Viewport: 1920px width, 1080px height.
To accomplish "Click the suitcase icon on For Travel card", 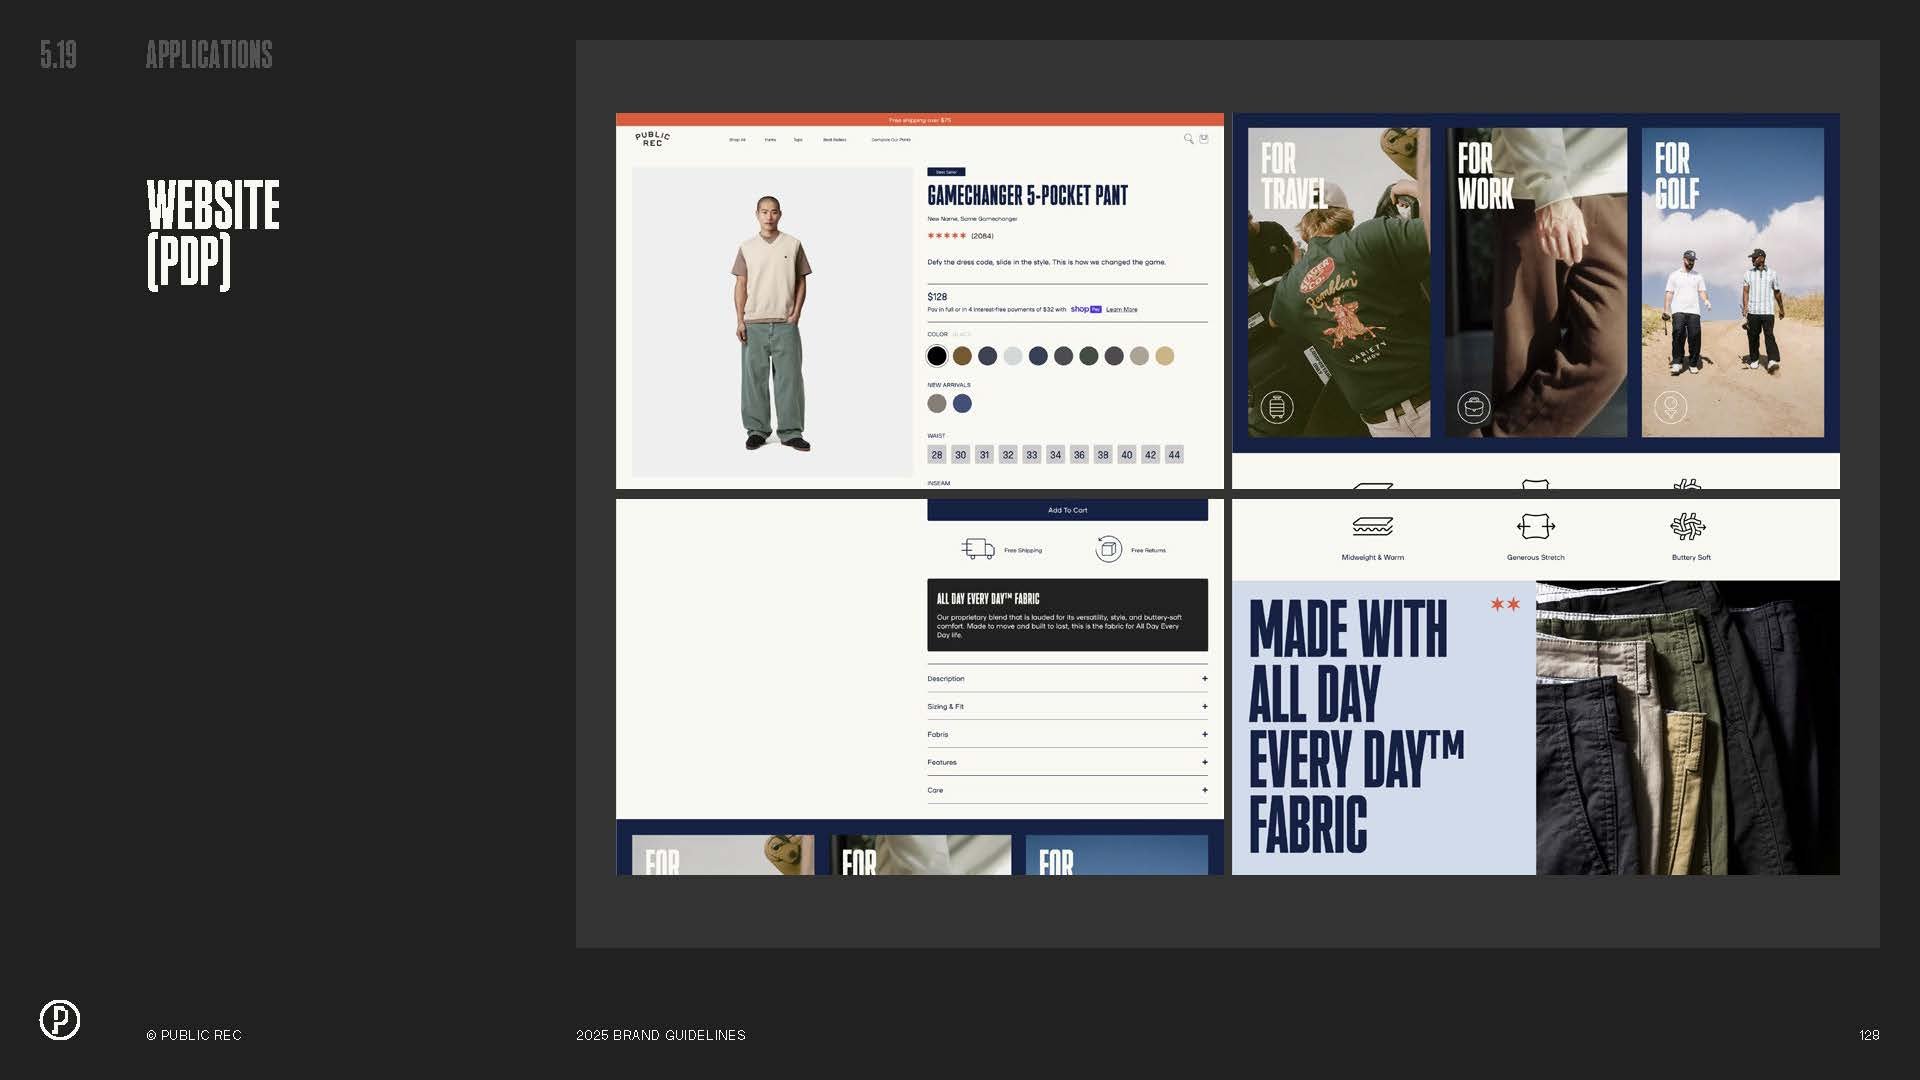I will coord(1277,407).
